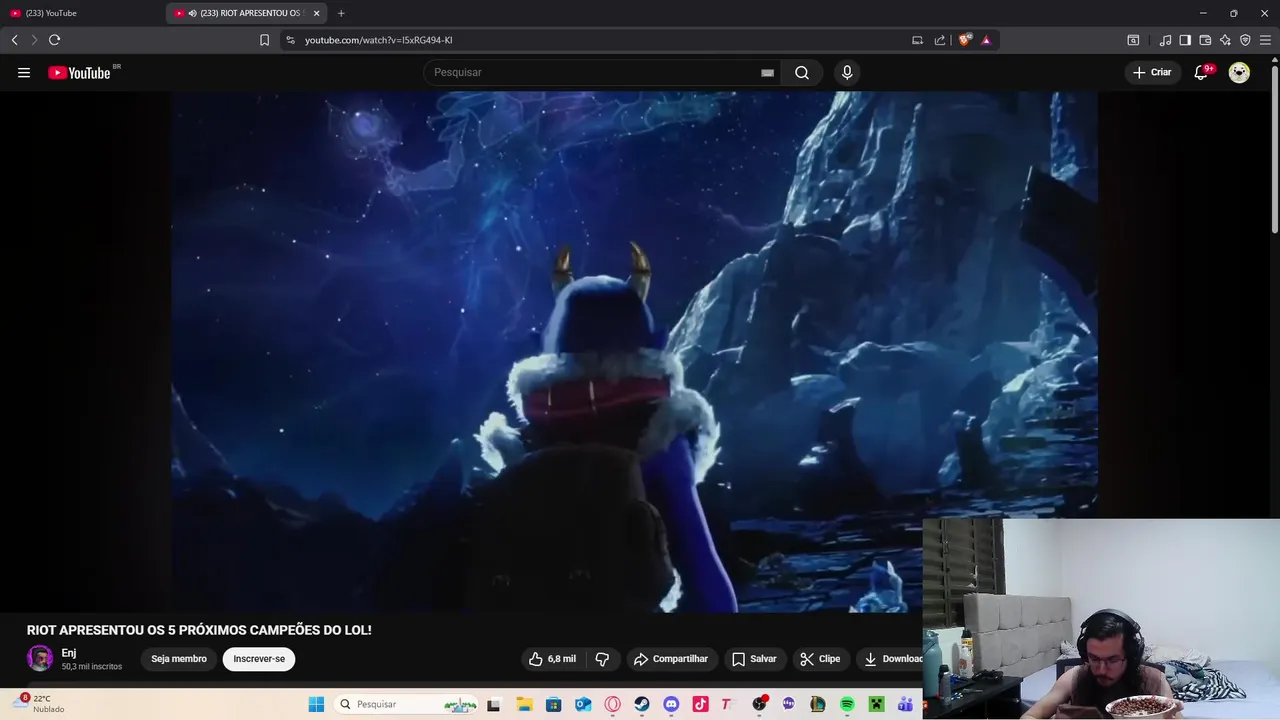
Task: Toggle the browser sidebar panel
Action: coord(1185,40)
